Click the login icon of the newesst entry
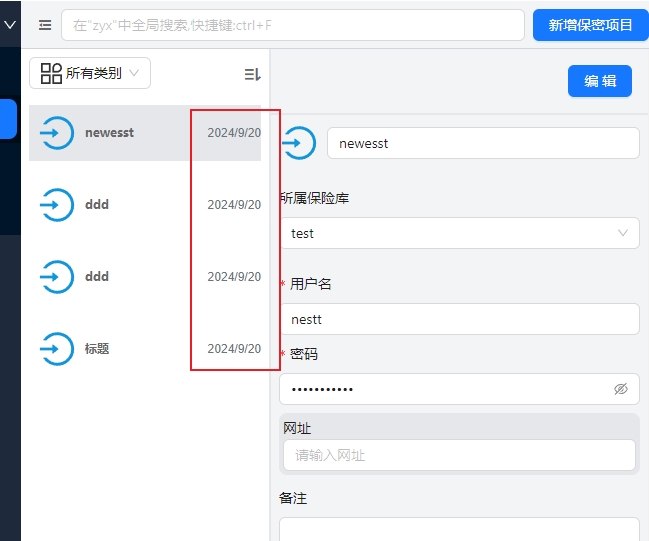The height and width of the screenshot is (541, 649). coord(56,133)
